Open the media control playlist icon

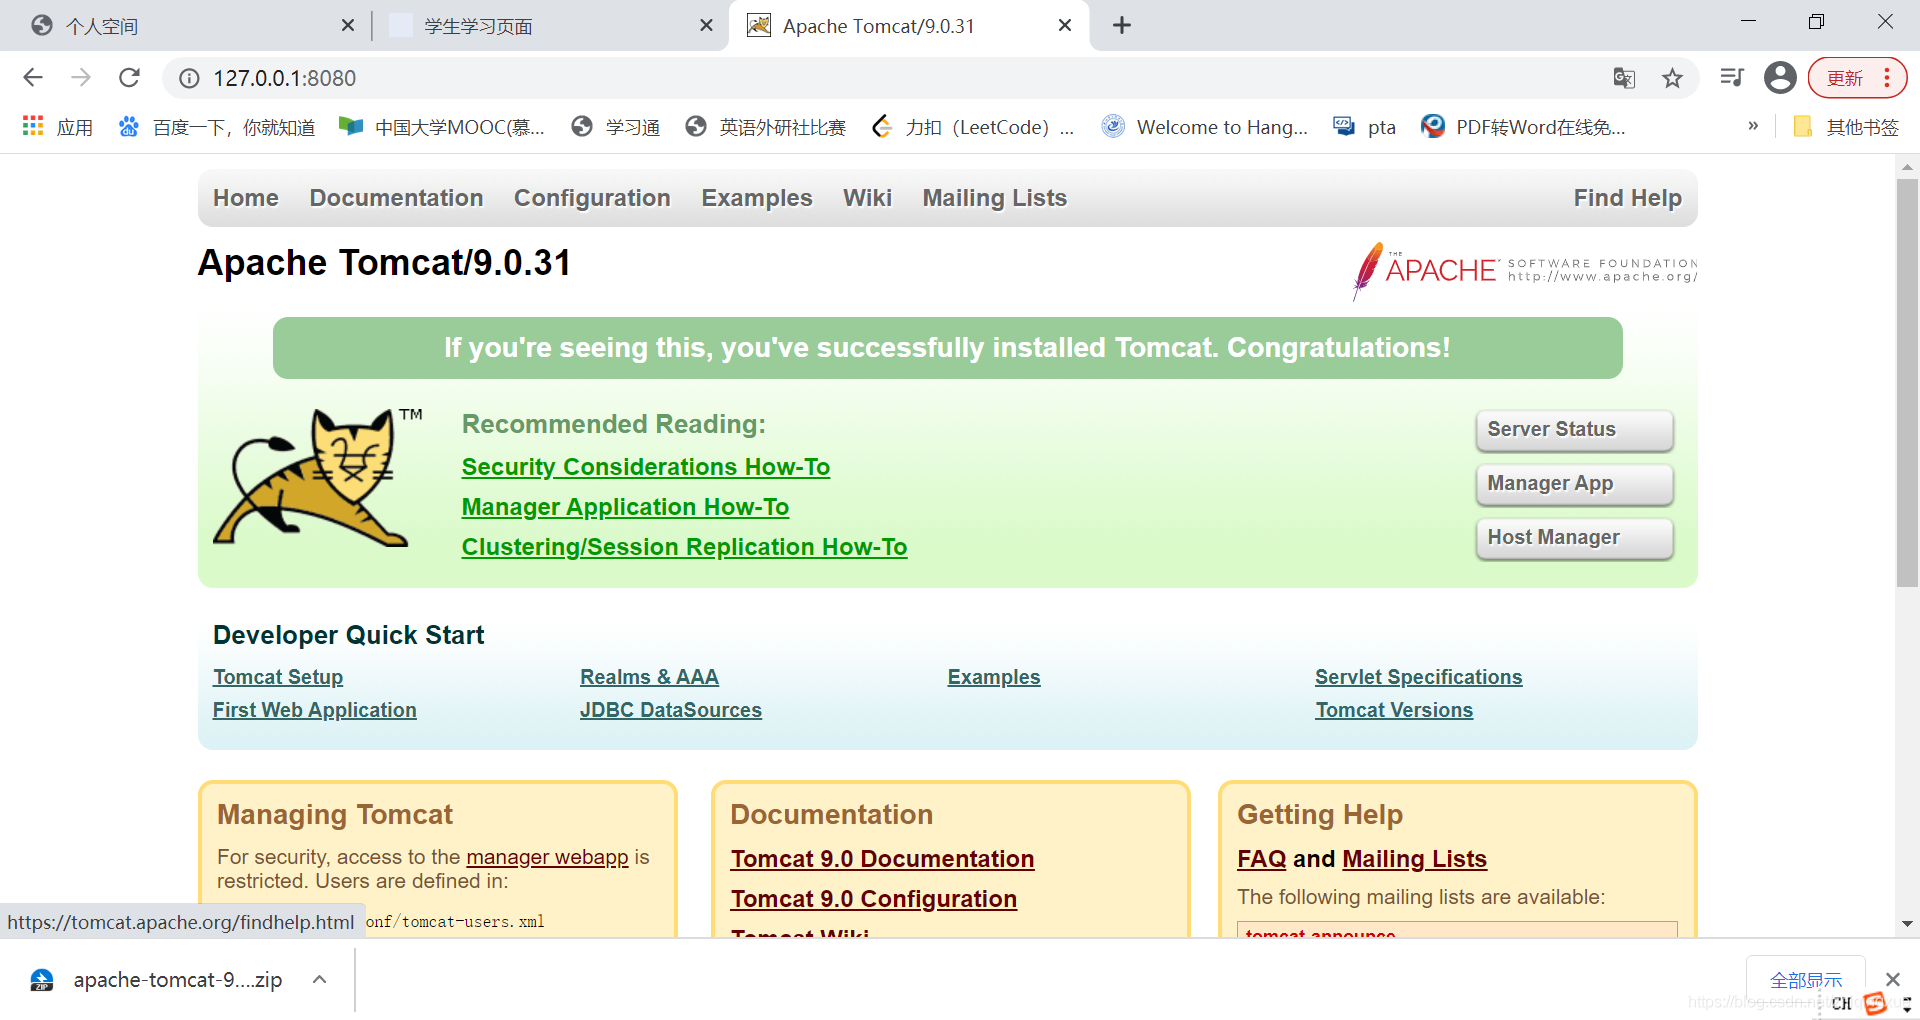tap(1732, 77)
